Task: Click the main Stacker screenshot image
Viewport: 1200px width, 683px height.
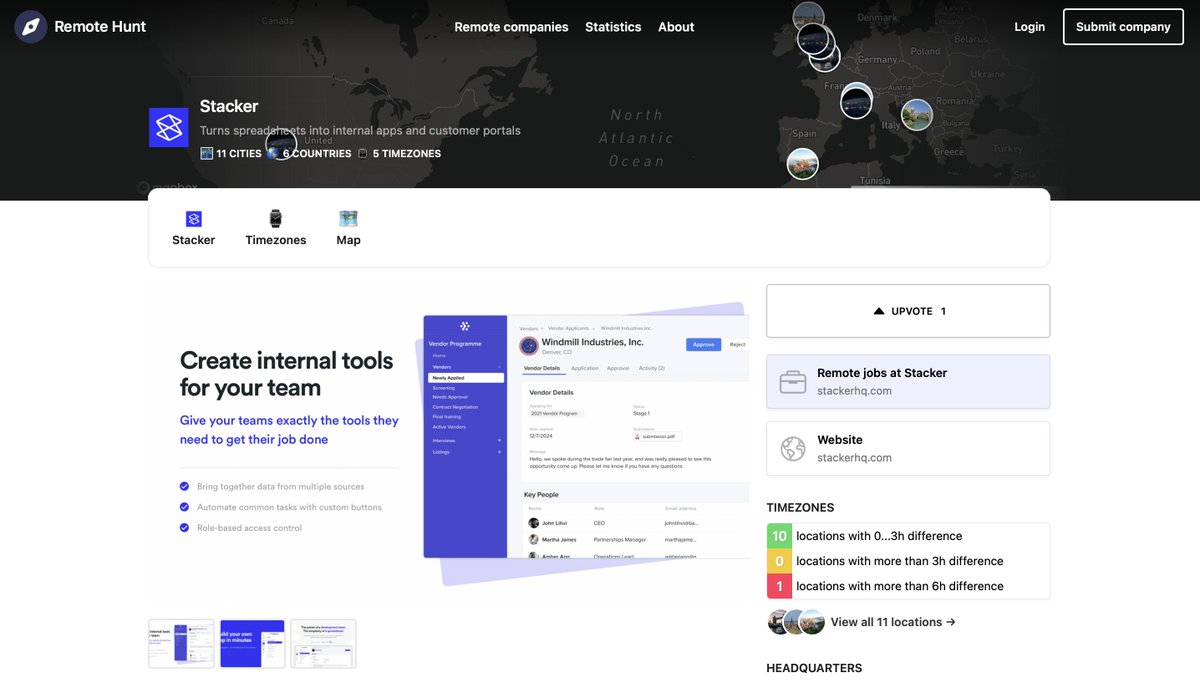Action: pyautogui.click(x=449, y=445)
